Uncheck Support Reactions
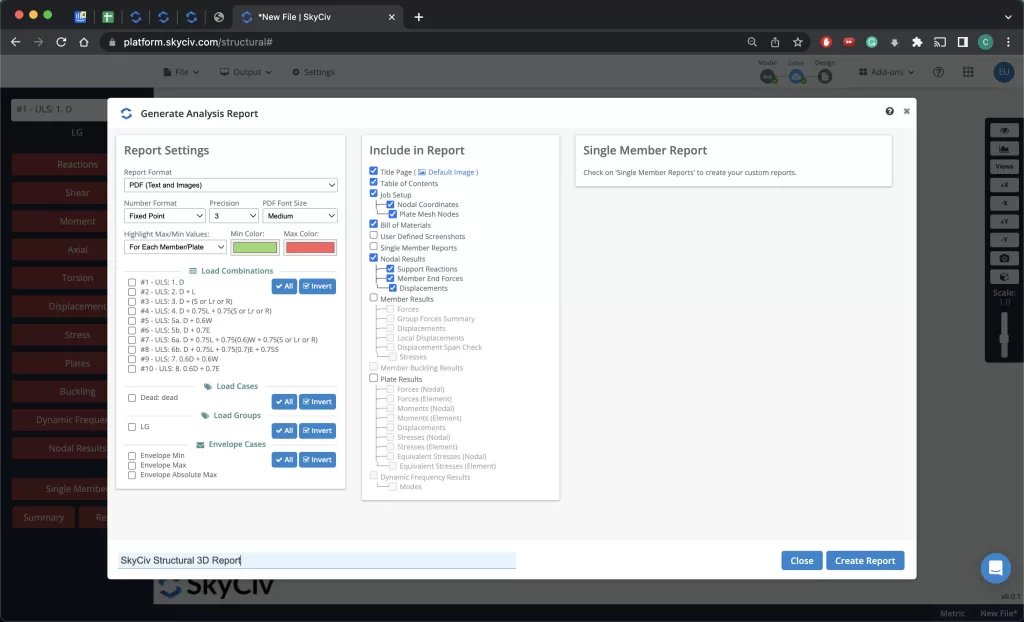 pyautogui.click(x=391, y=269)
